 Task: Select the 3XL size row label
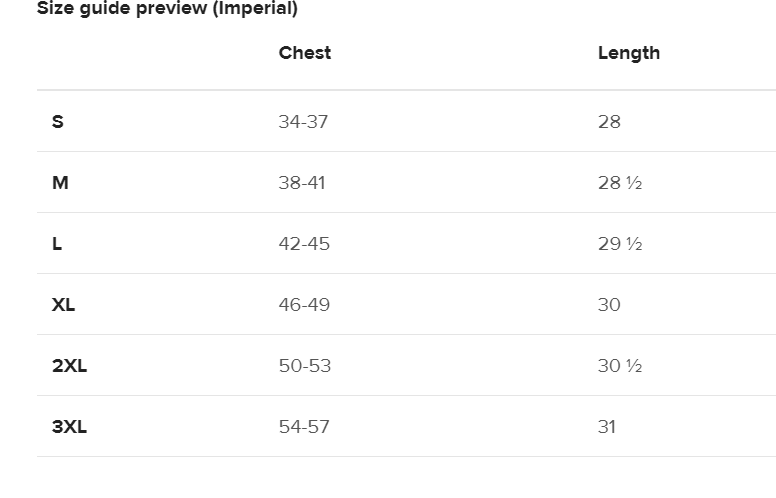[69, 427]
